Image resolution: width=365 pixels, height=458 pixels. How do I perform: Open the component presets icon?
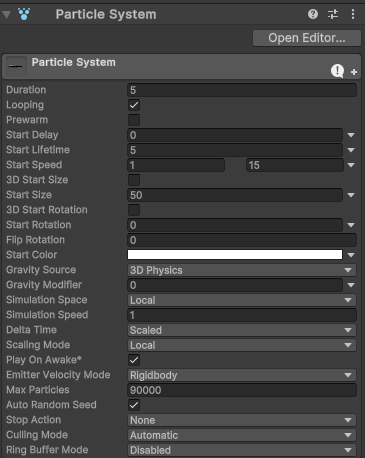point(333,14)
